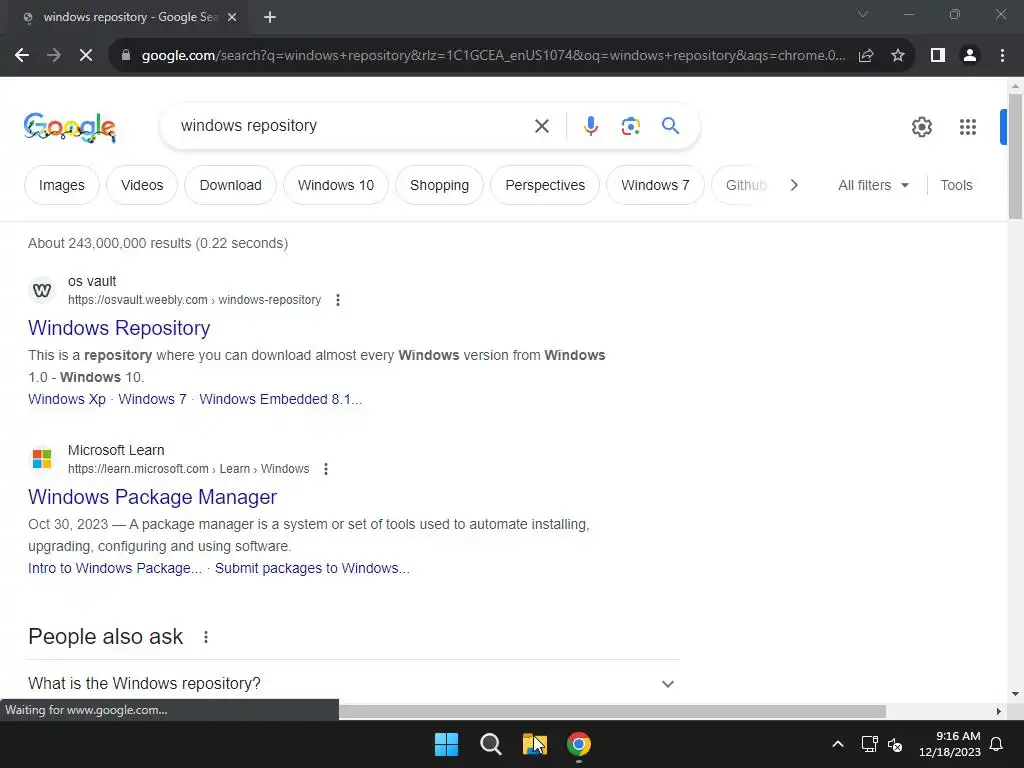Click the Microsoft Learn site favicon
The width and height of the screenshot is (1024, 768).
(x=42, y=458)
